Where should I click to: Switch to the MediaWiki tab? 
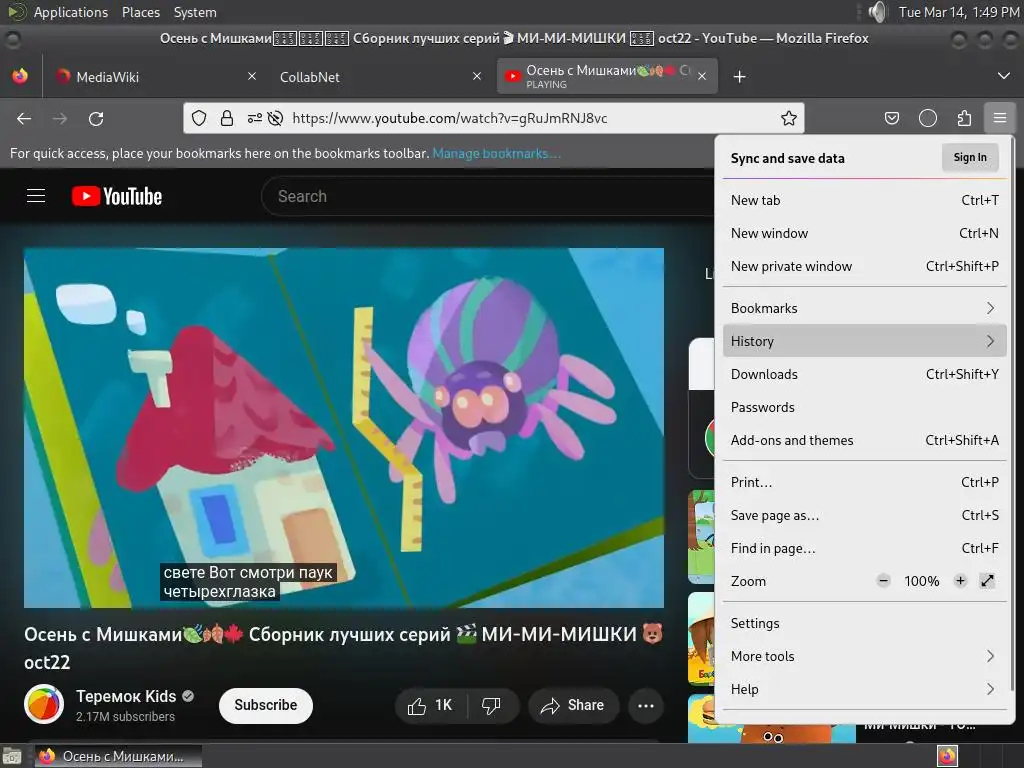(x=153, y=76)
